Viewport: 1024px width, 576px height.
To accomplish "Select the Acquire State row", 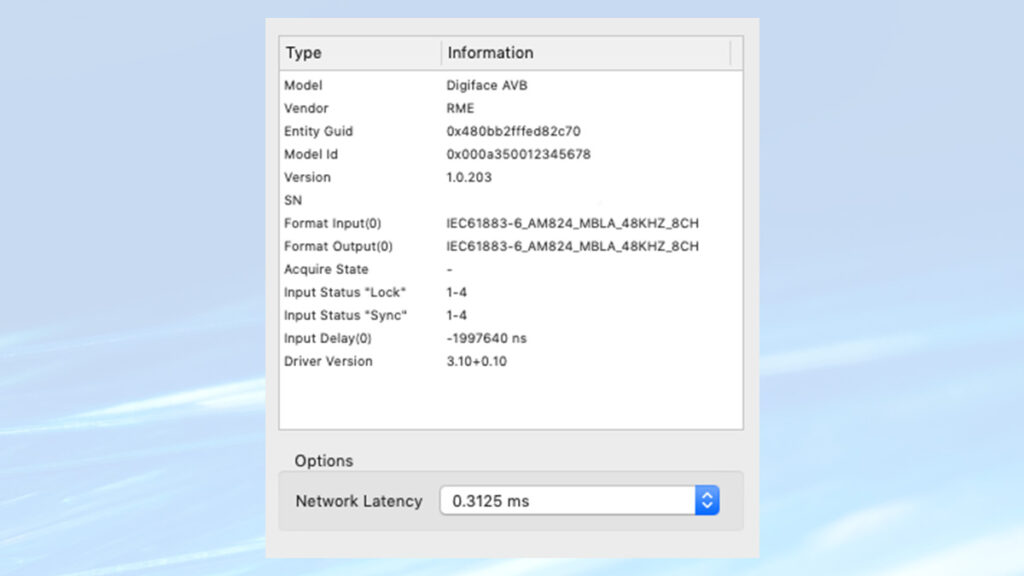I will point(326,270).
